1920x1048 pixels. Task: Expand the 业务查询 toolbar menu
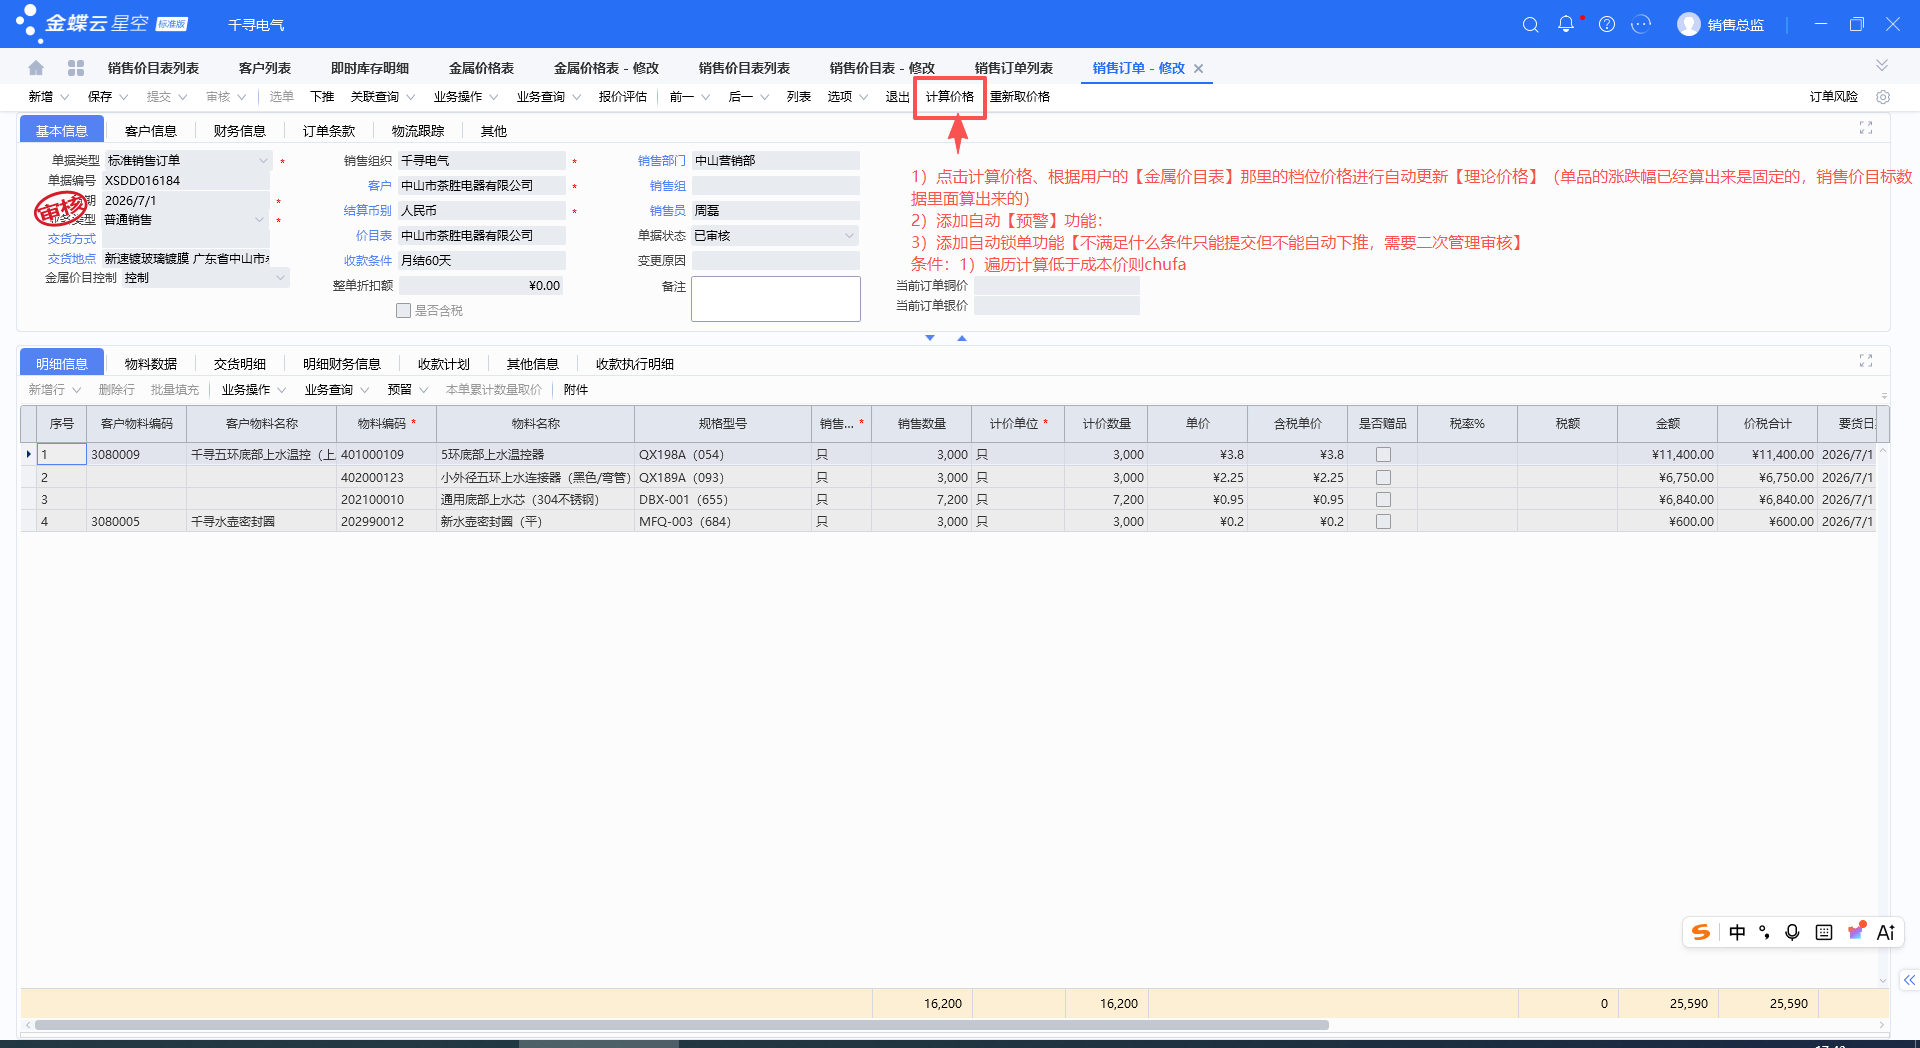pos(549,97)
